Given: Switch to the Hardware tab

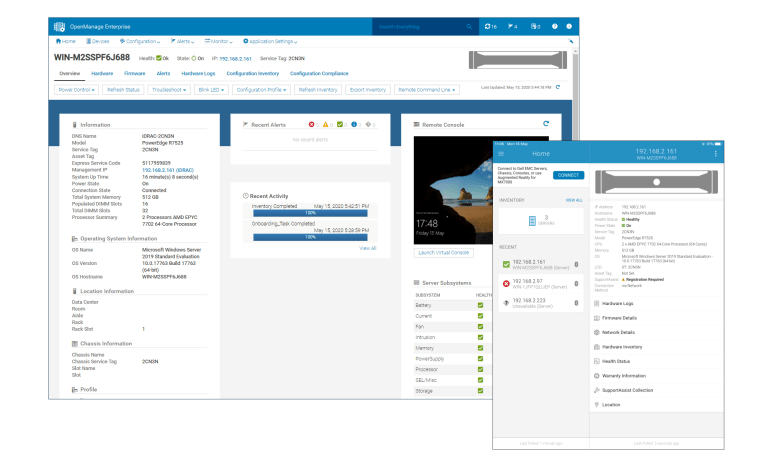Looking at the screenshot, I should tap(102, 74).
